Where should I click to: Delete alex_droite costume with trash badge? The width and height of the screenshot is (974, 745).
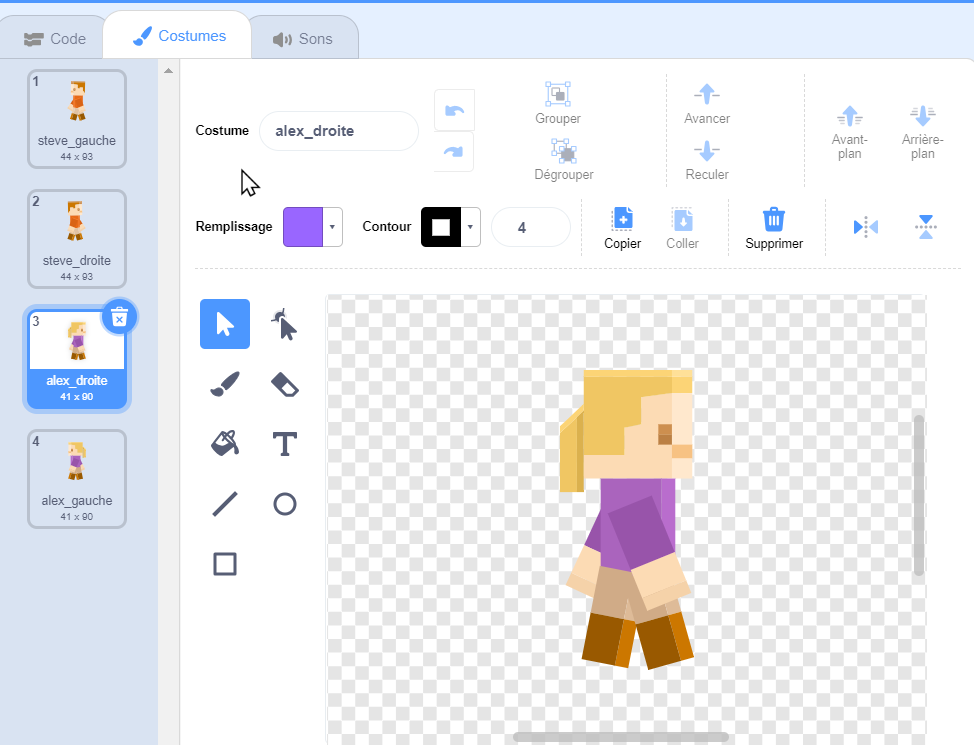119,318
